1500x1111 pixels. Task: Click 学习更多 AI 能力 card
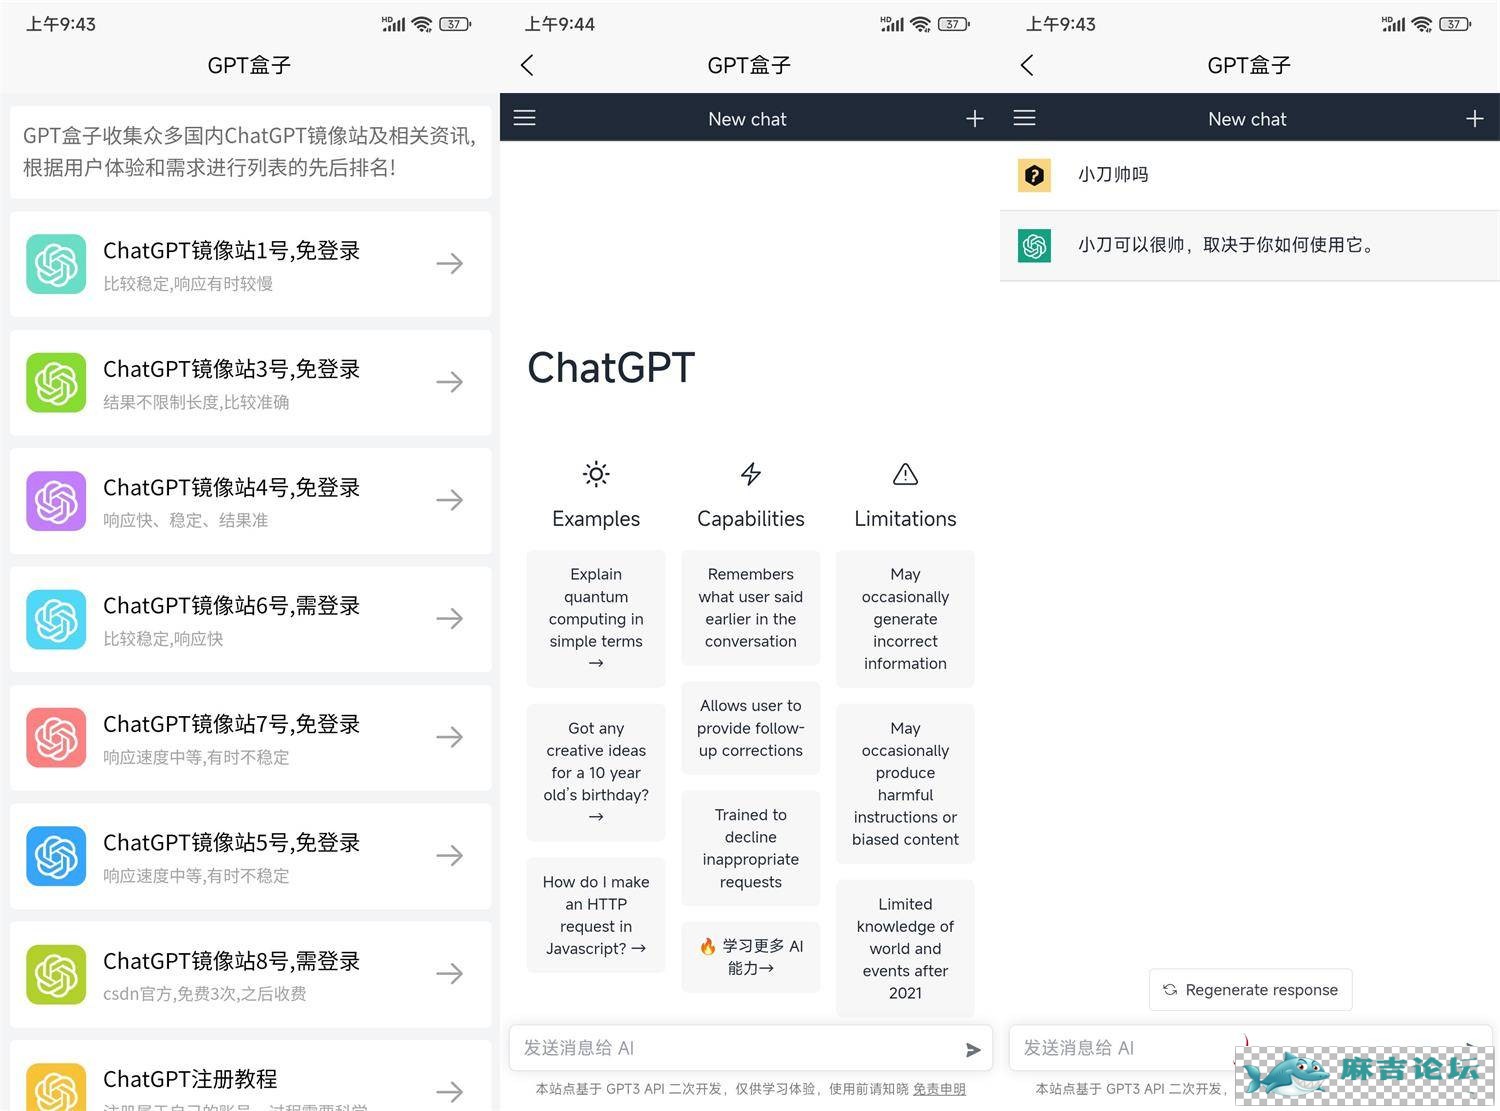[x=751, y=957]
